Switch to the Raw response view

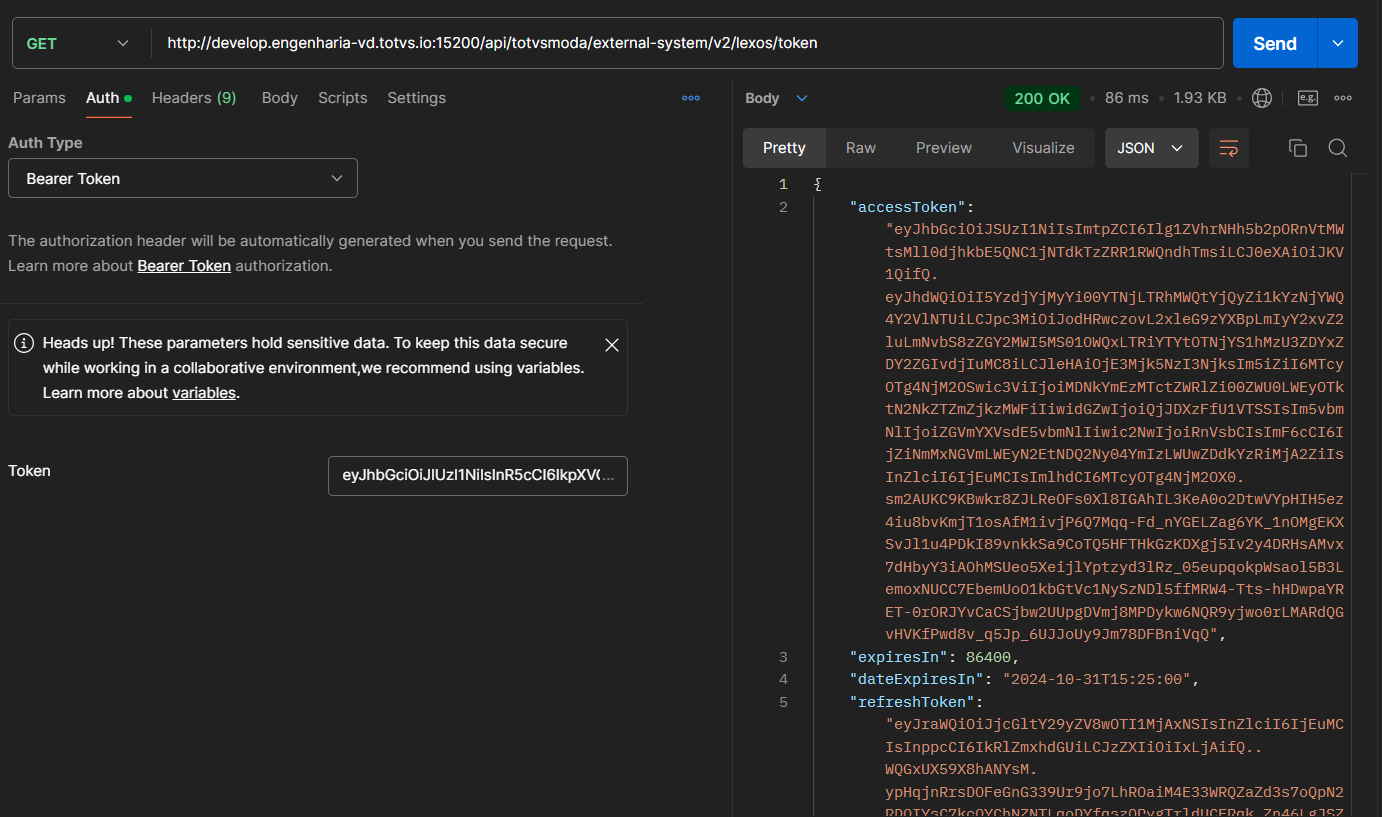(860, 148)
